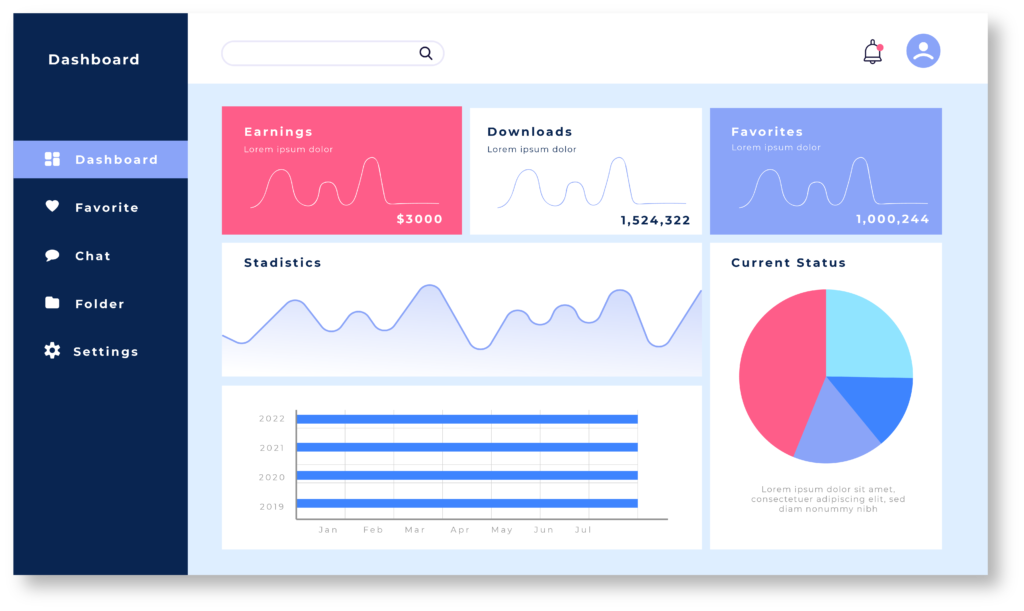Open notifications via the bell icon
The height and width of the screenshot is (611, 1024).
[x=873, y=52]
